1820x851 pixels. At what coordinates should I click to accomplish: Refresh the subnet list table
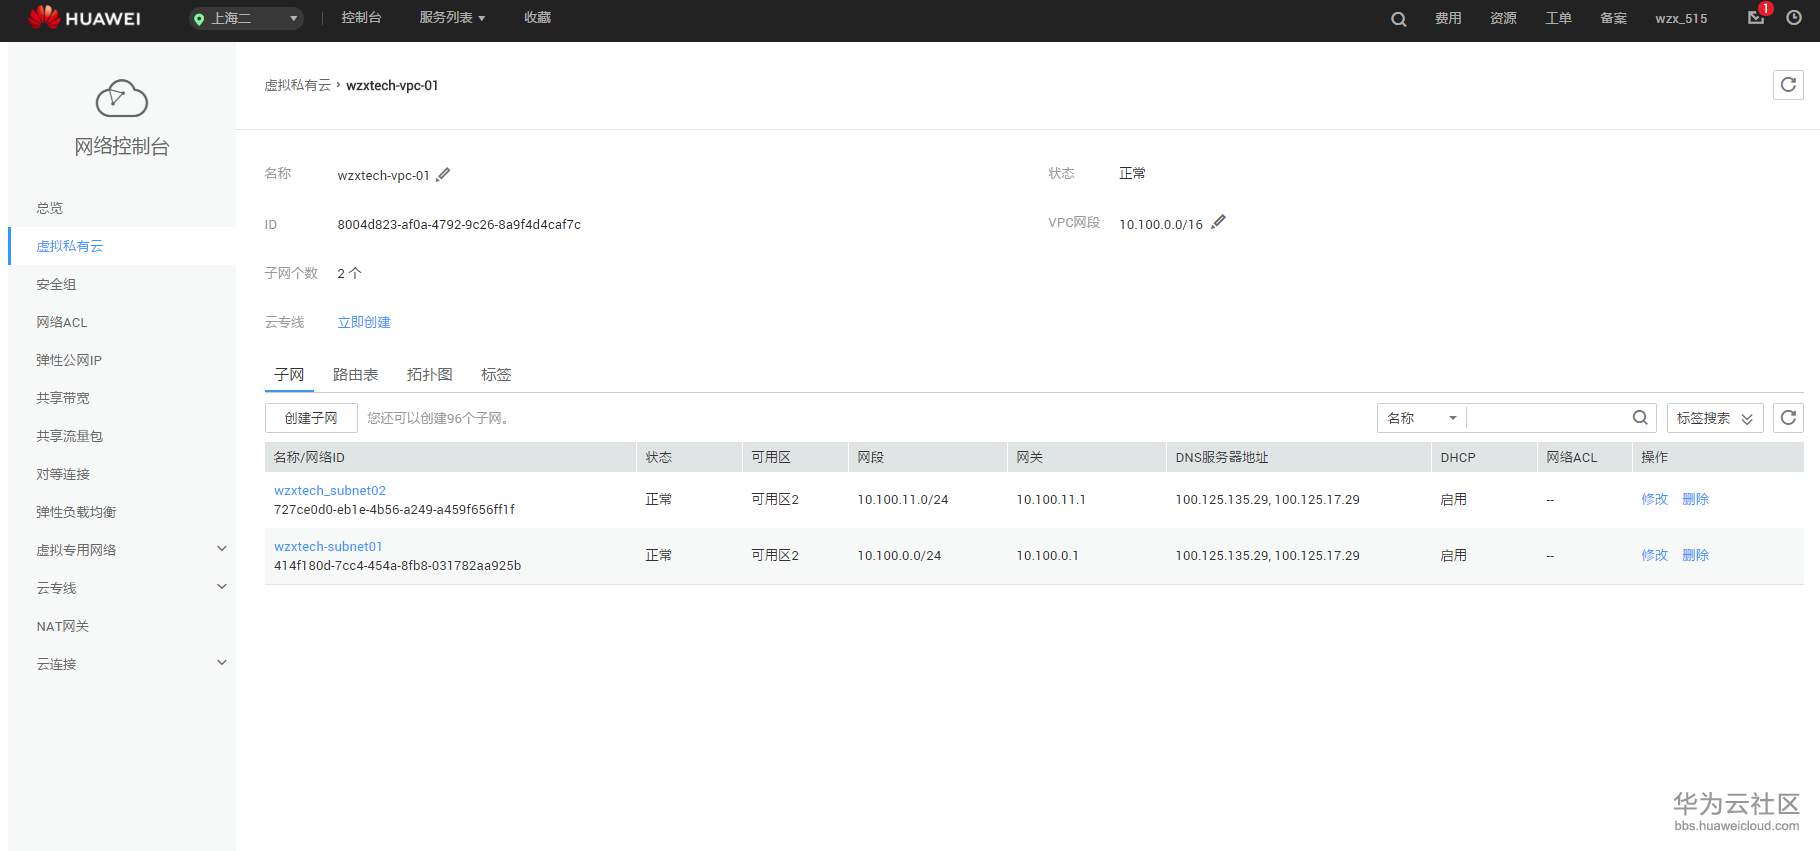tap(1789, 418)
